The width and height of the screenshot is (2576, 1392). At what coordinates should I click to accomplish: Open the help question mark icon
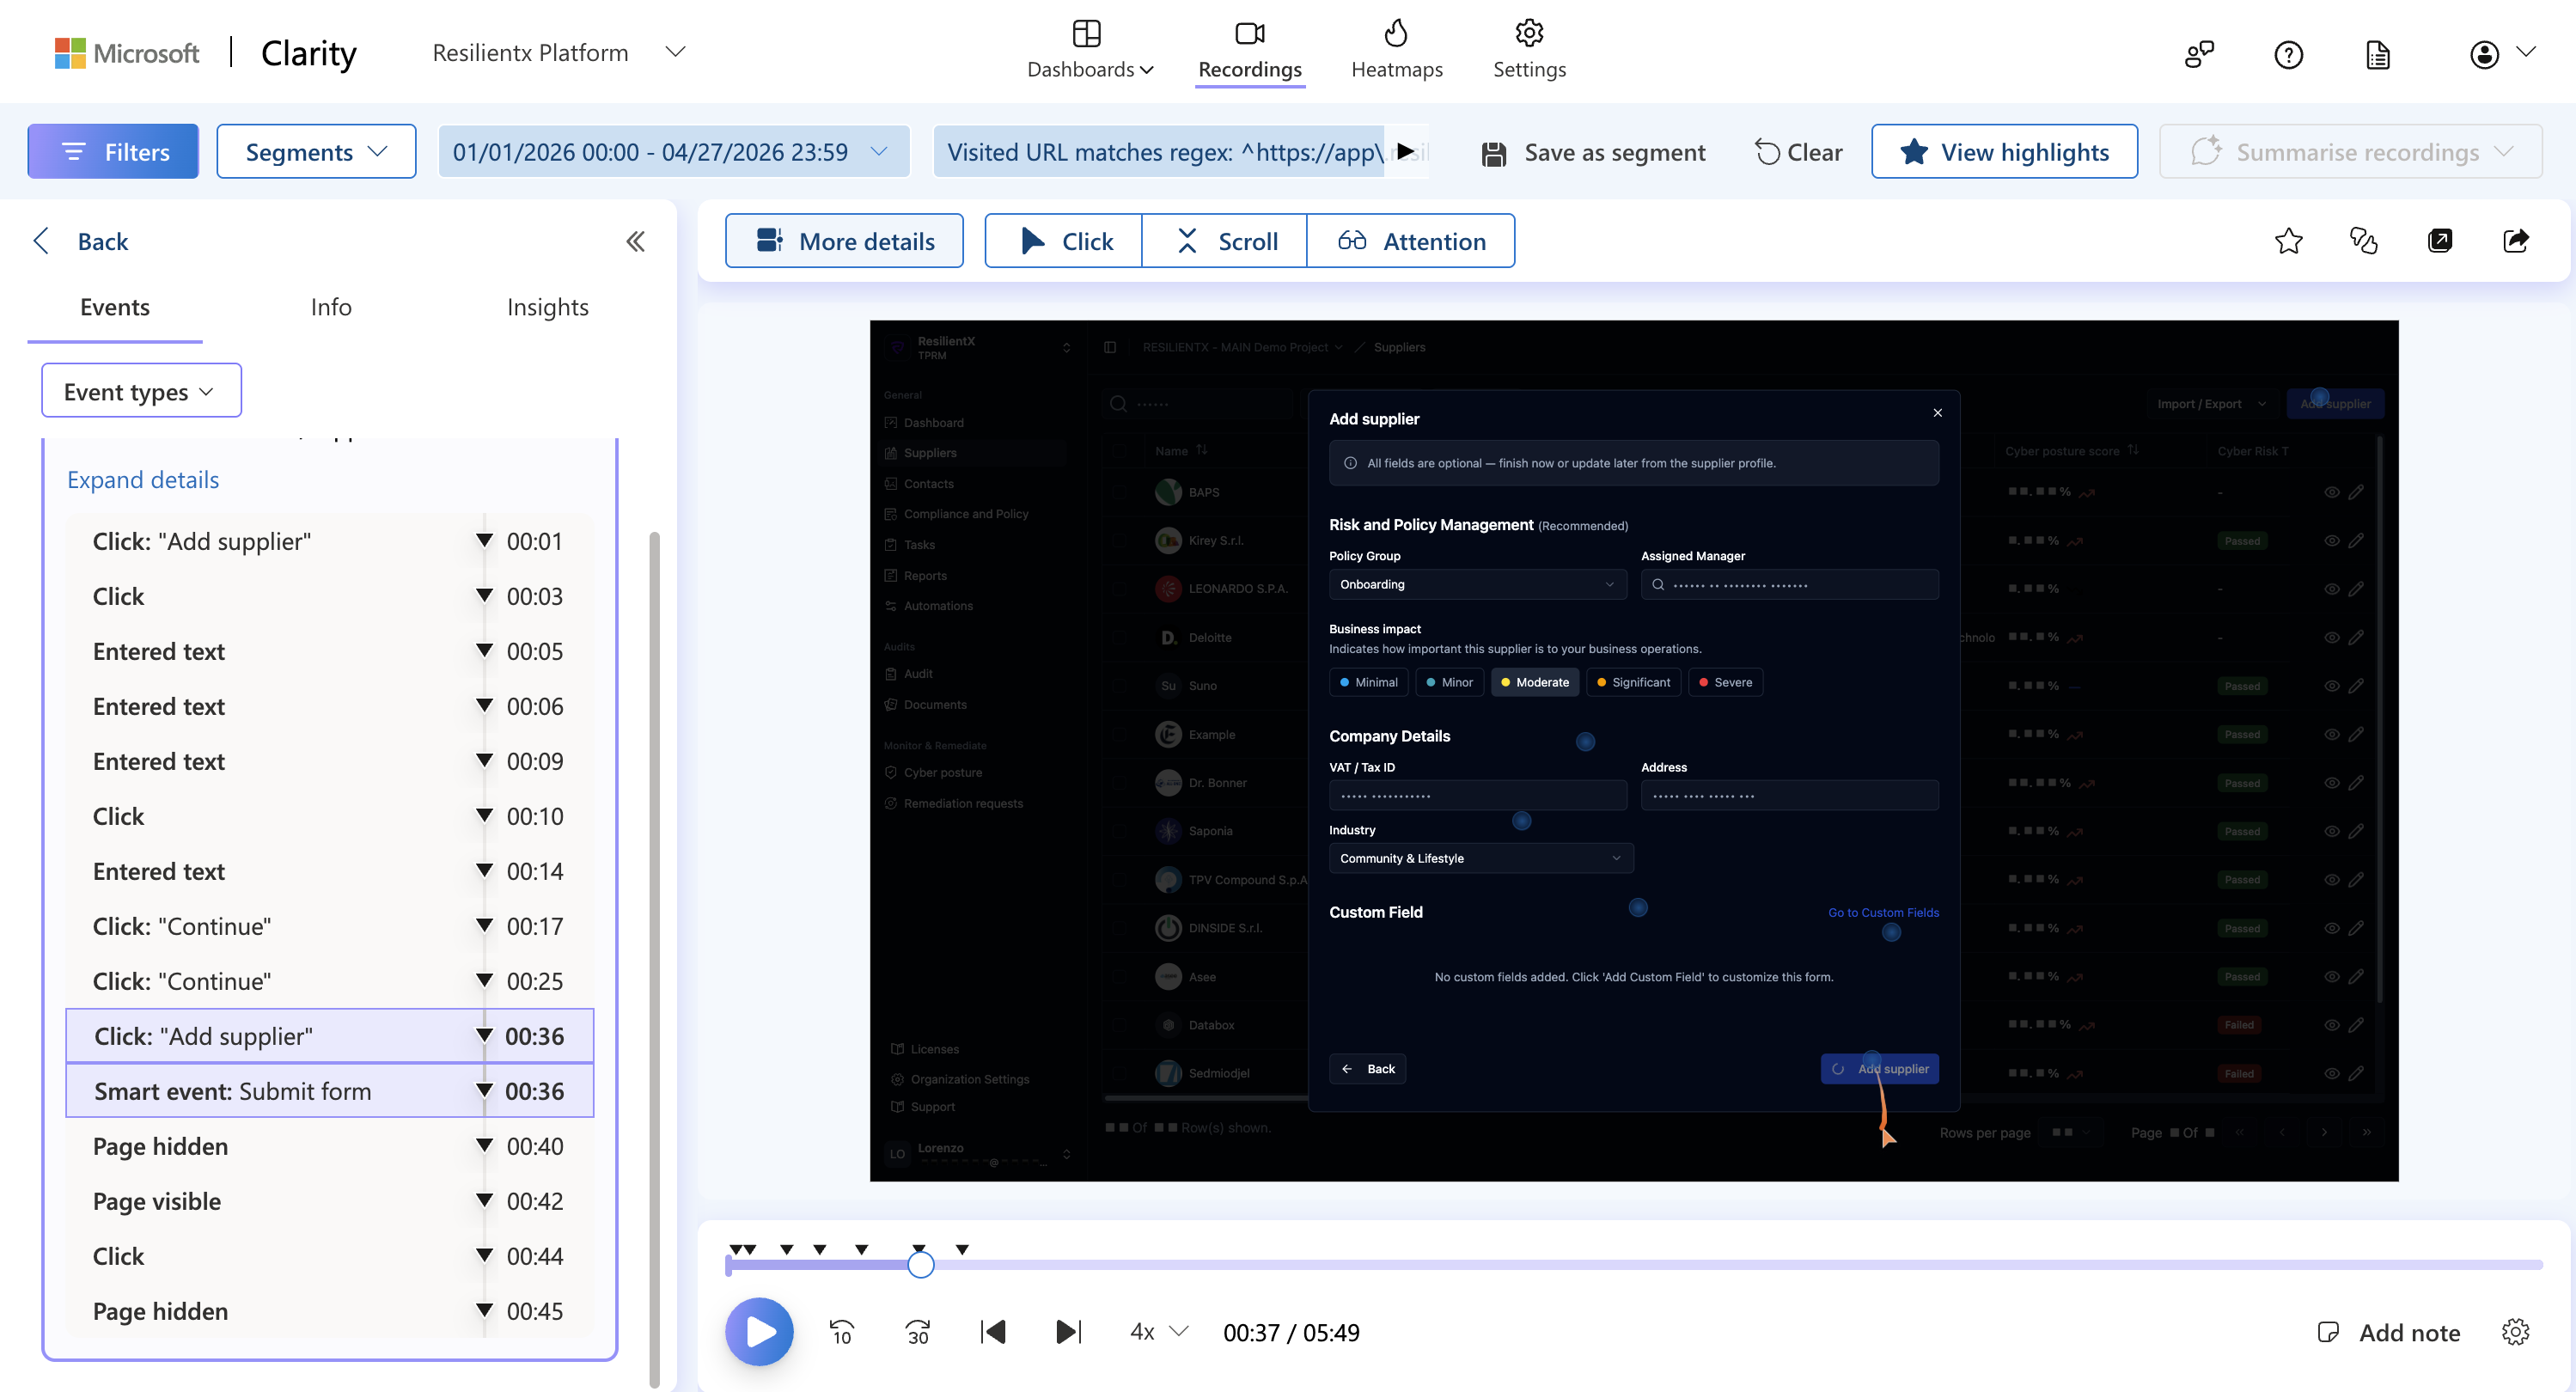(2288, 54)
